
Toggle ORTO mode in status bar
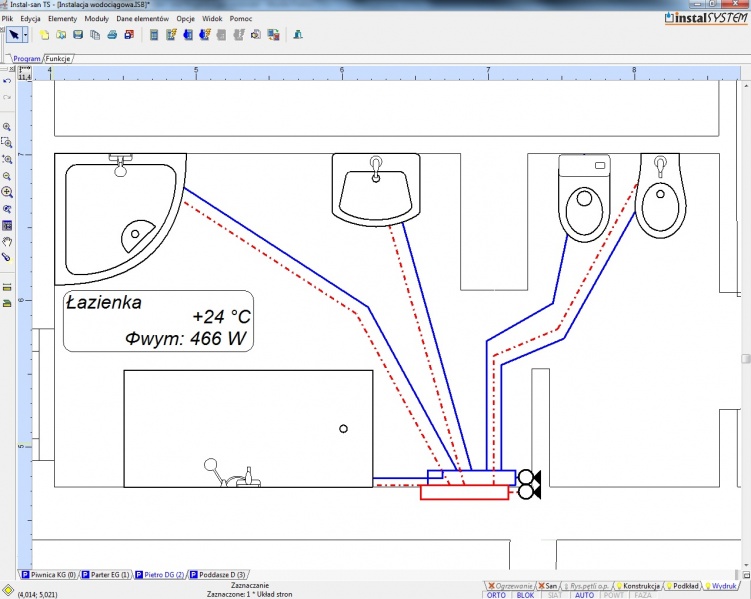pyautogui.click(x=496, y=594)
